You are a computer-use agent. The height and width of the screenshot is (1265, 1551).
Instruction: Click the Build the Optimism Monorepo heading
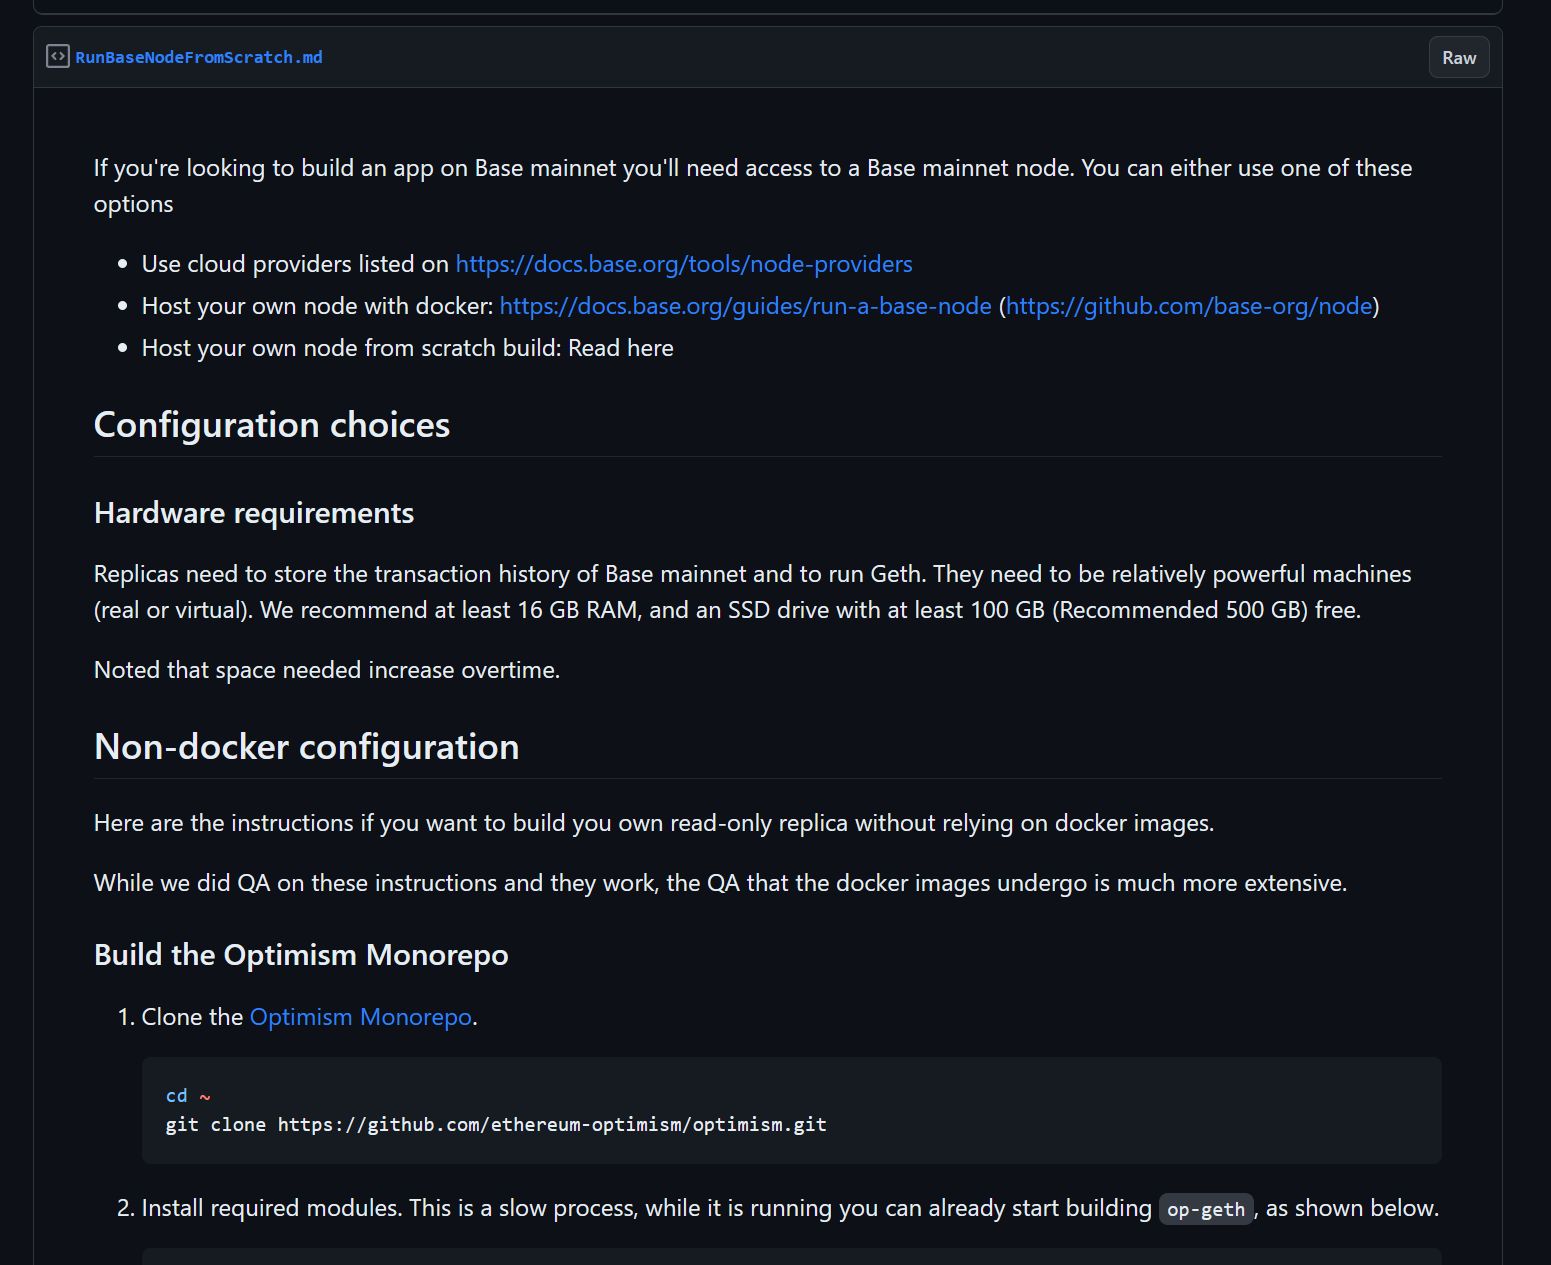(x=301, y=955)
